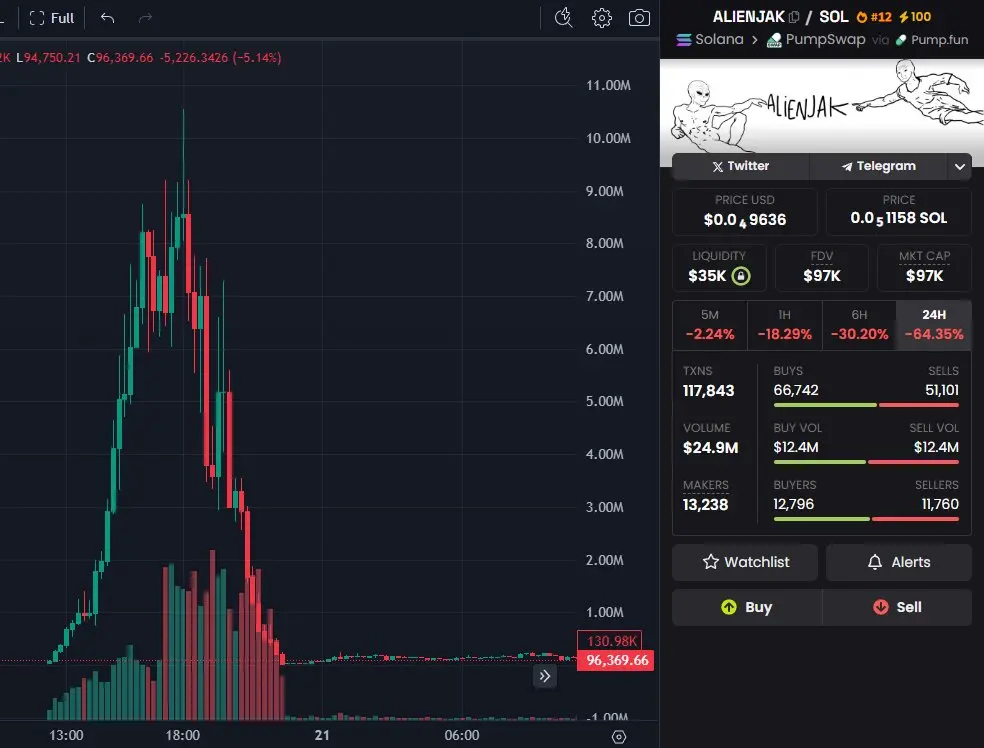This screenshot has width=984, height=748.
Task: Click the Buy button
Action: pos(747,607)
